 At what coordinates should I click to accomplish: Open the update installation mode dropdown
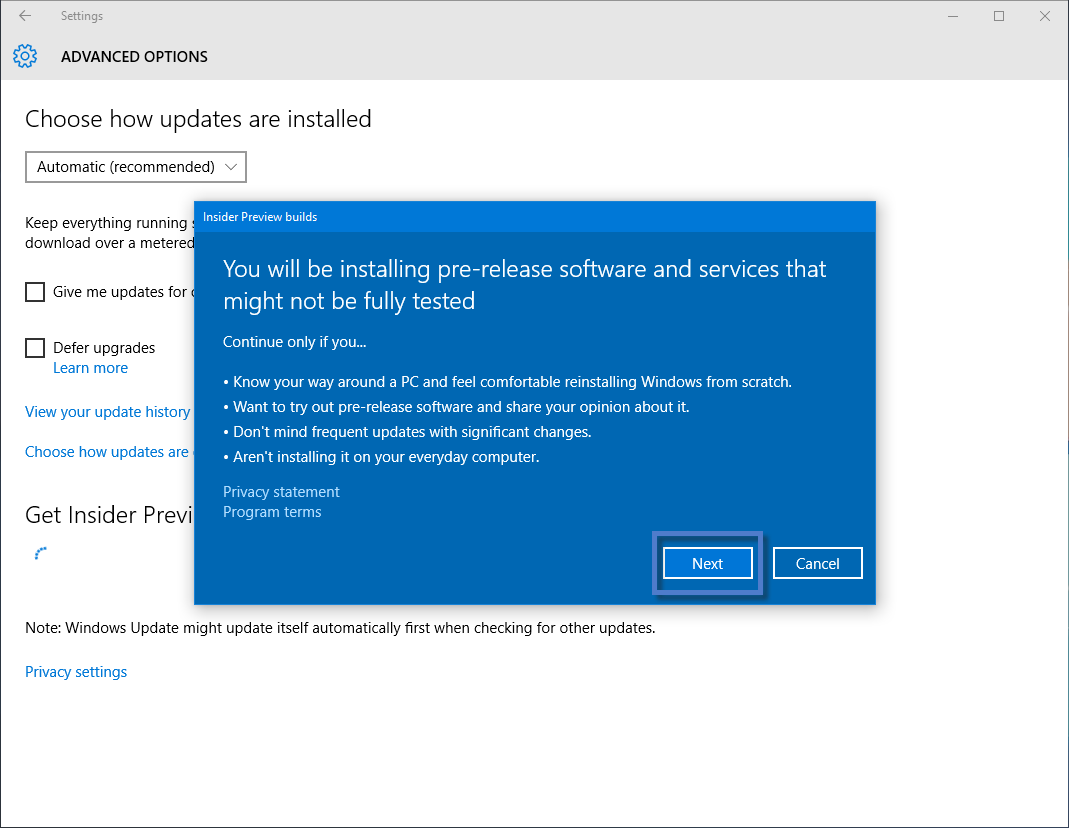click(x=135, y=167)
